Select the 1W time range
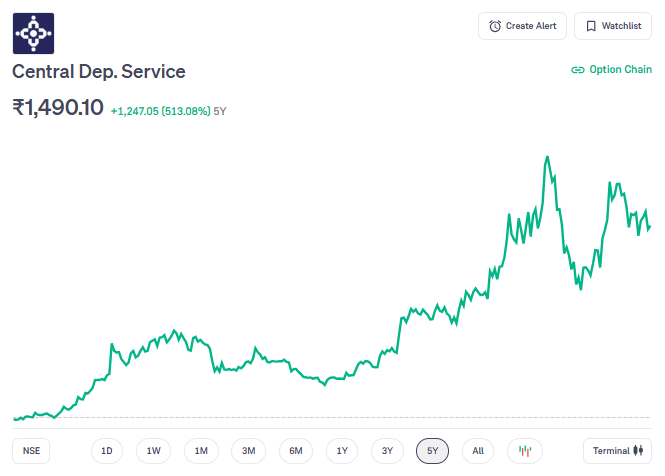The width and height of the screenshot is (665, 476). [153, 451]
